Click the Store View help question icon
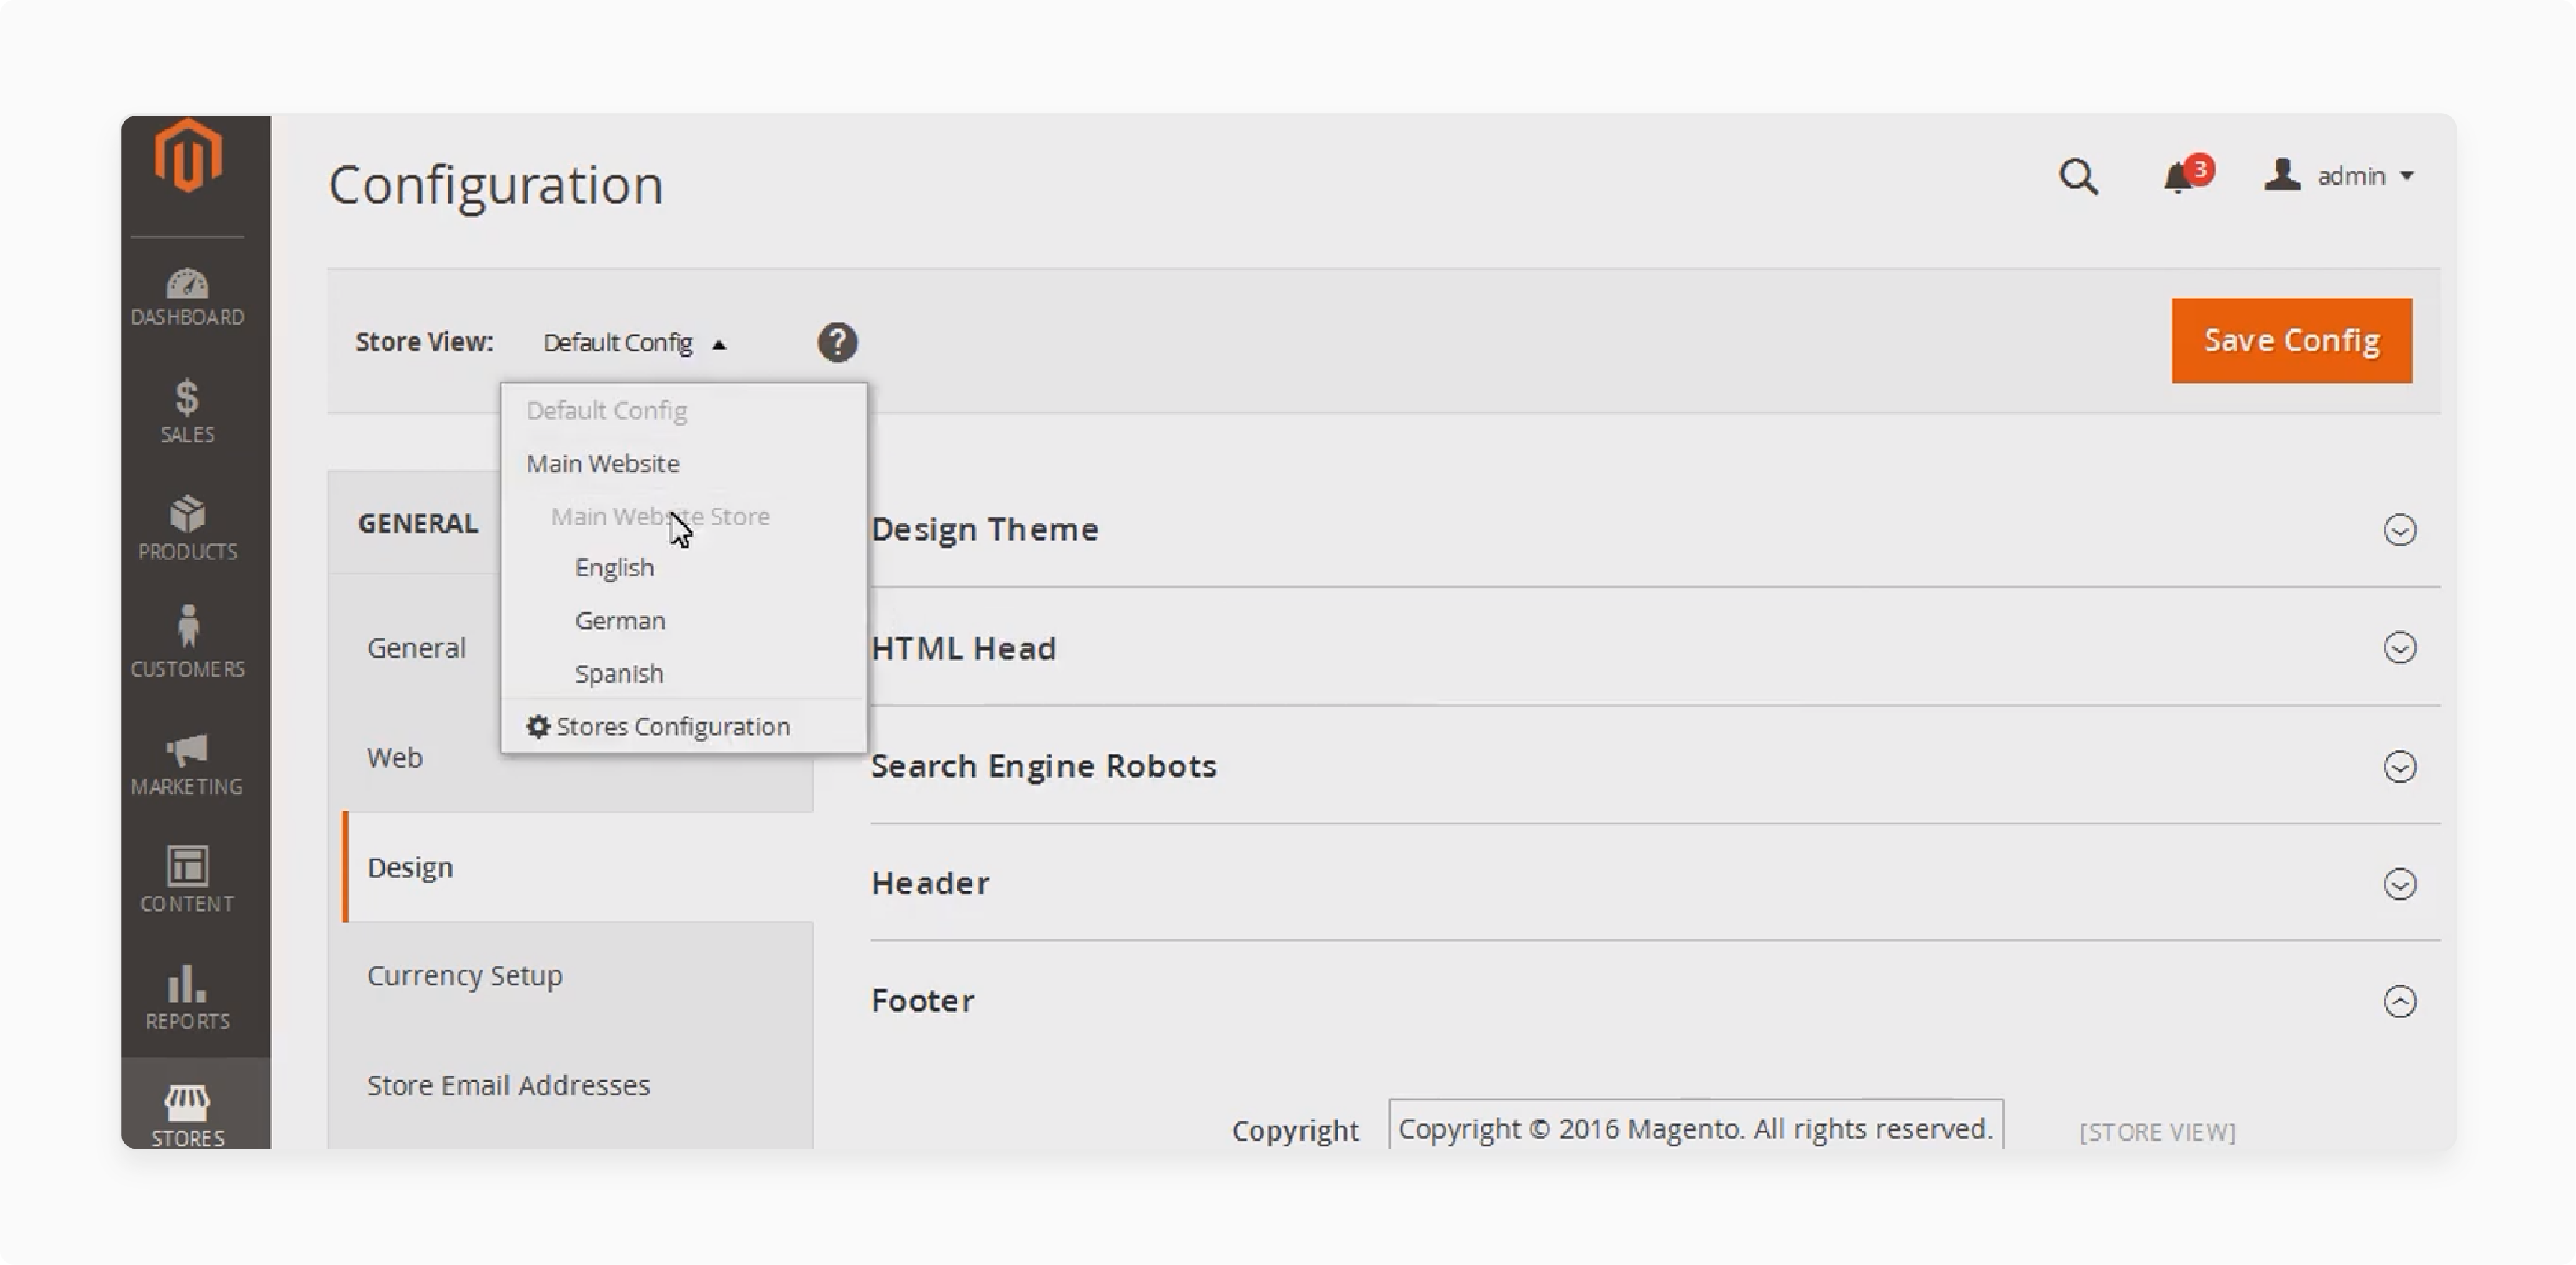The height and width of the screenshot is (1265, 2576). pos(837,342)
